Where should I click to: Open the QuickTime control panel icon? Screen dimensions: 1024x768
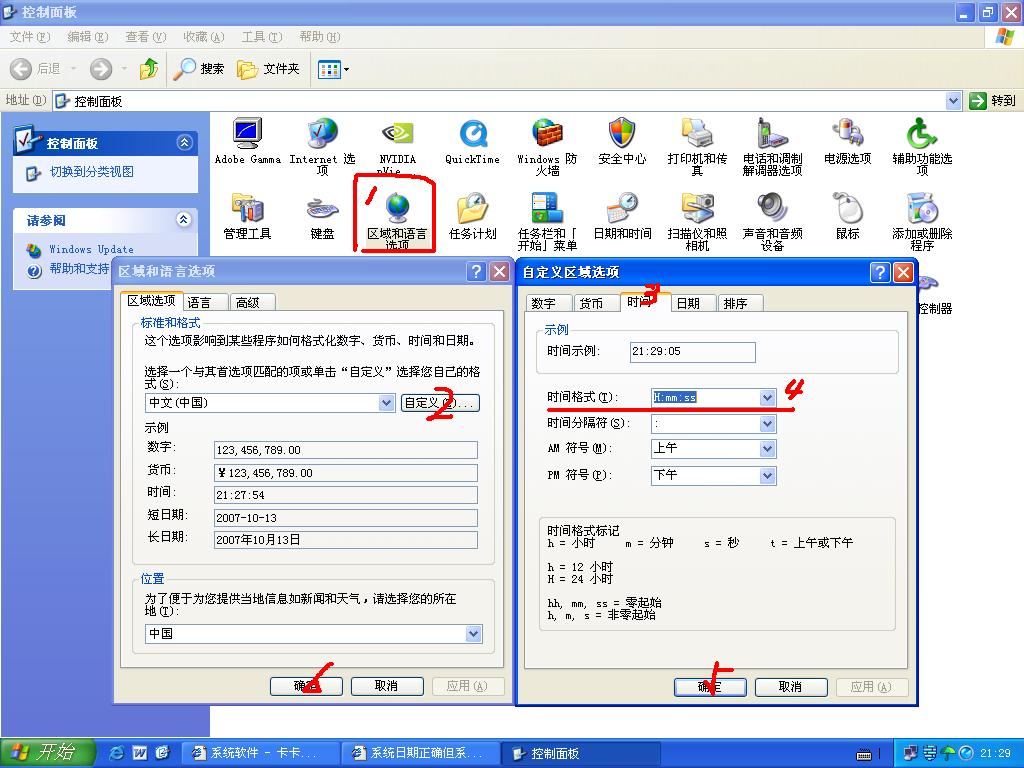coord(472,133)
